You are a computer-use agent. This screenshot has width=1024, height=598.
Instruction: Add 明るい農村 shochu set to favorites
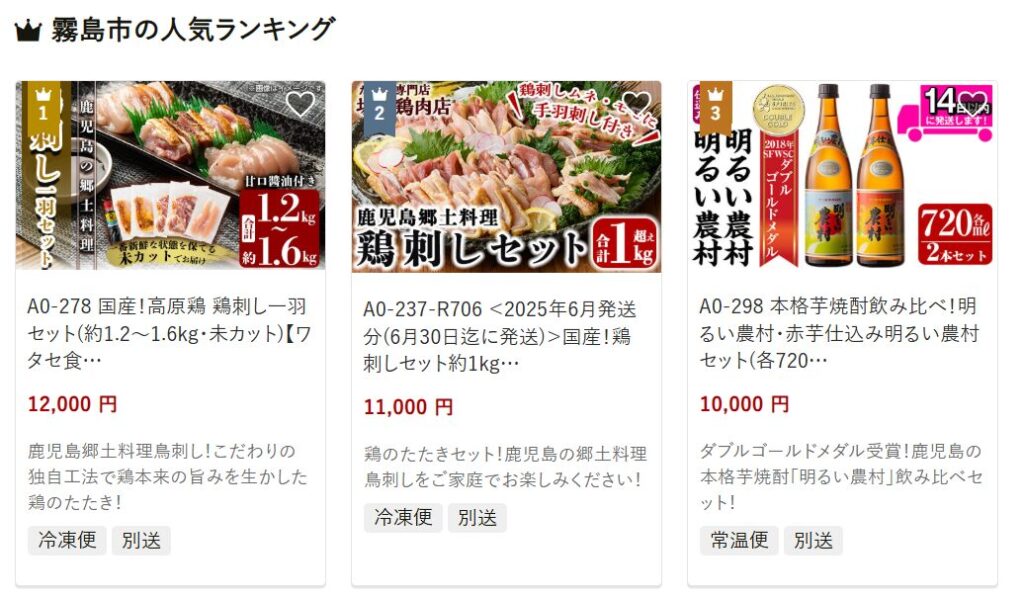click(x=972, y=104)
